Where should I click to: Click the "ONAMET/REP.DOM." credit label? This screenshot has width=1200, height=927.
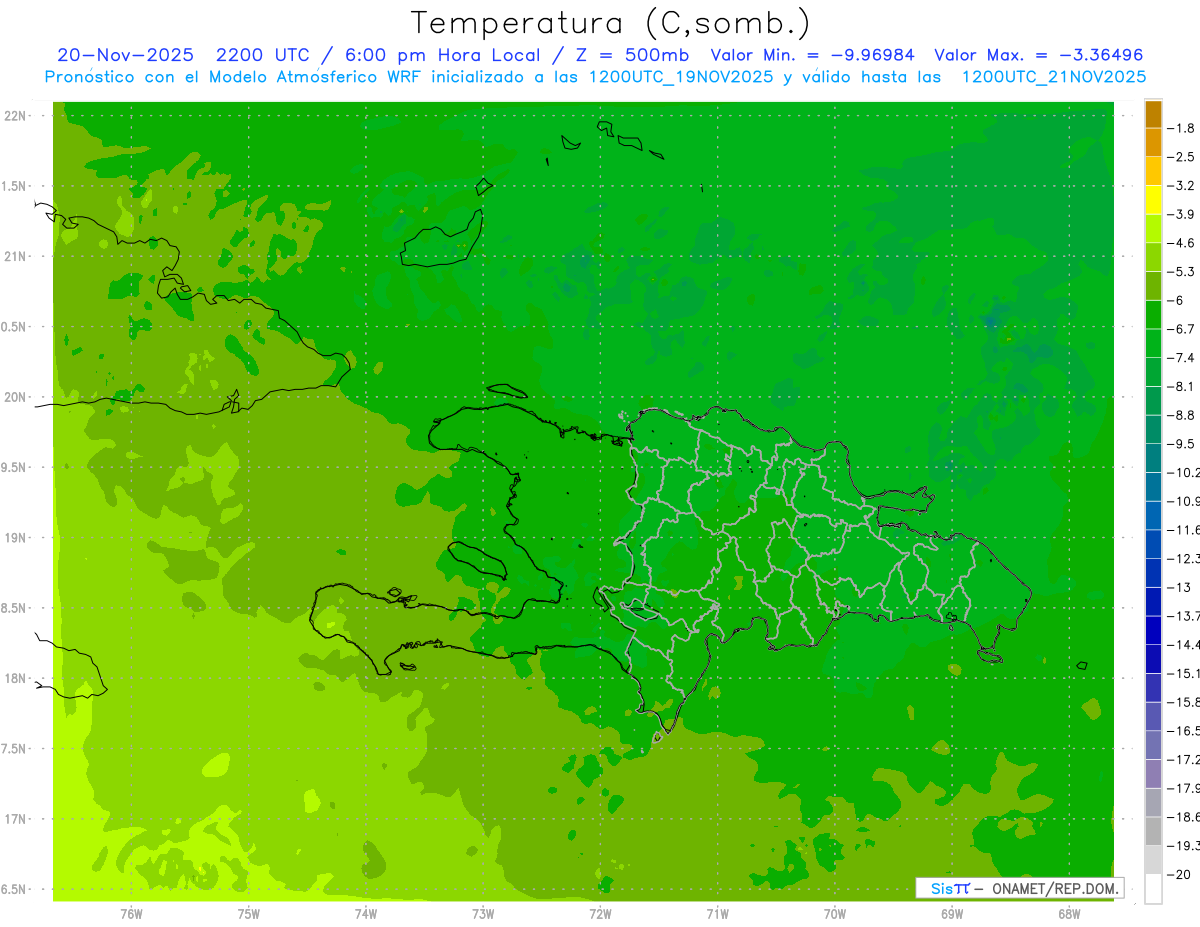click(x=1054, y=888)
